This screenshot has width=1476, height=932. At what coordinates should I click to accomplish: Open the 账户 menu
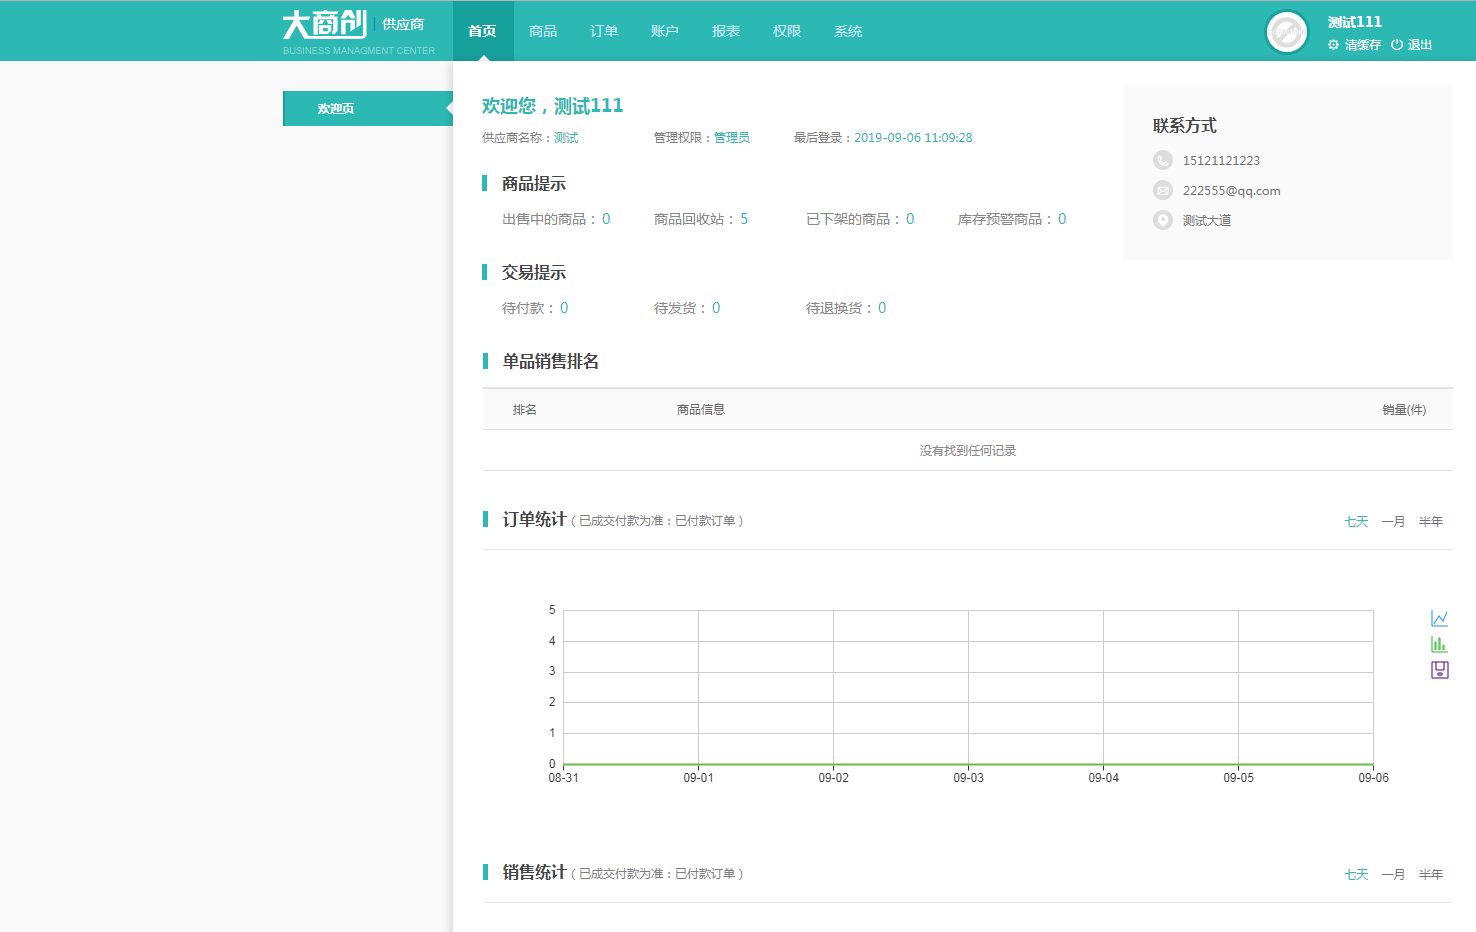[665, 31]
